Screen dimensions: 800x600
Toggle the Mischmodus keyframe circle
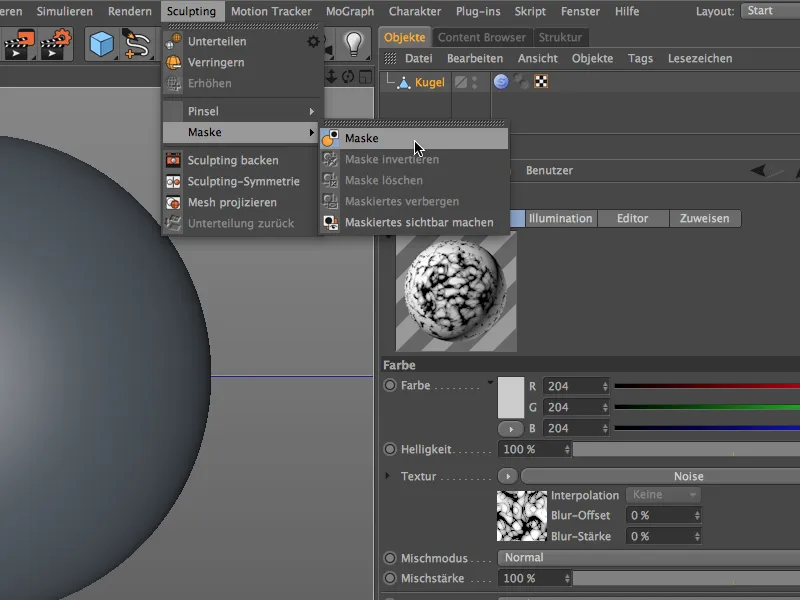[389, 557]
